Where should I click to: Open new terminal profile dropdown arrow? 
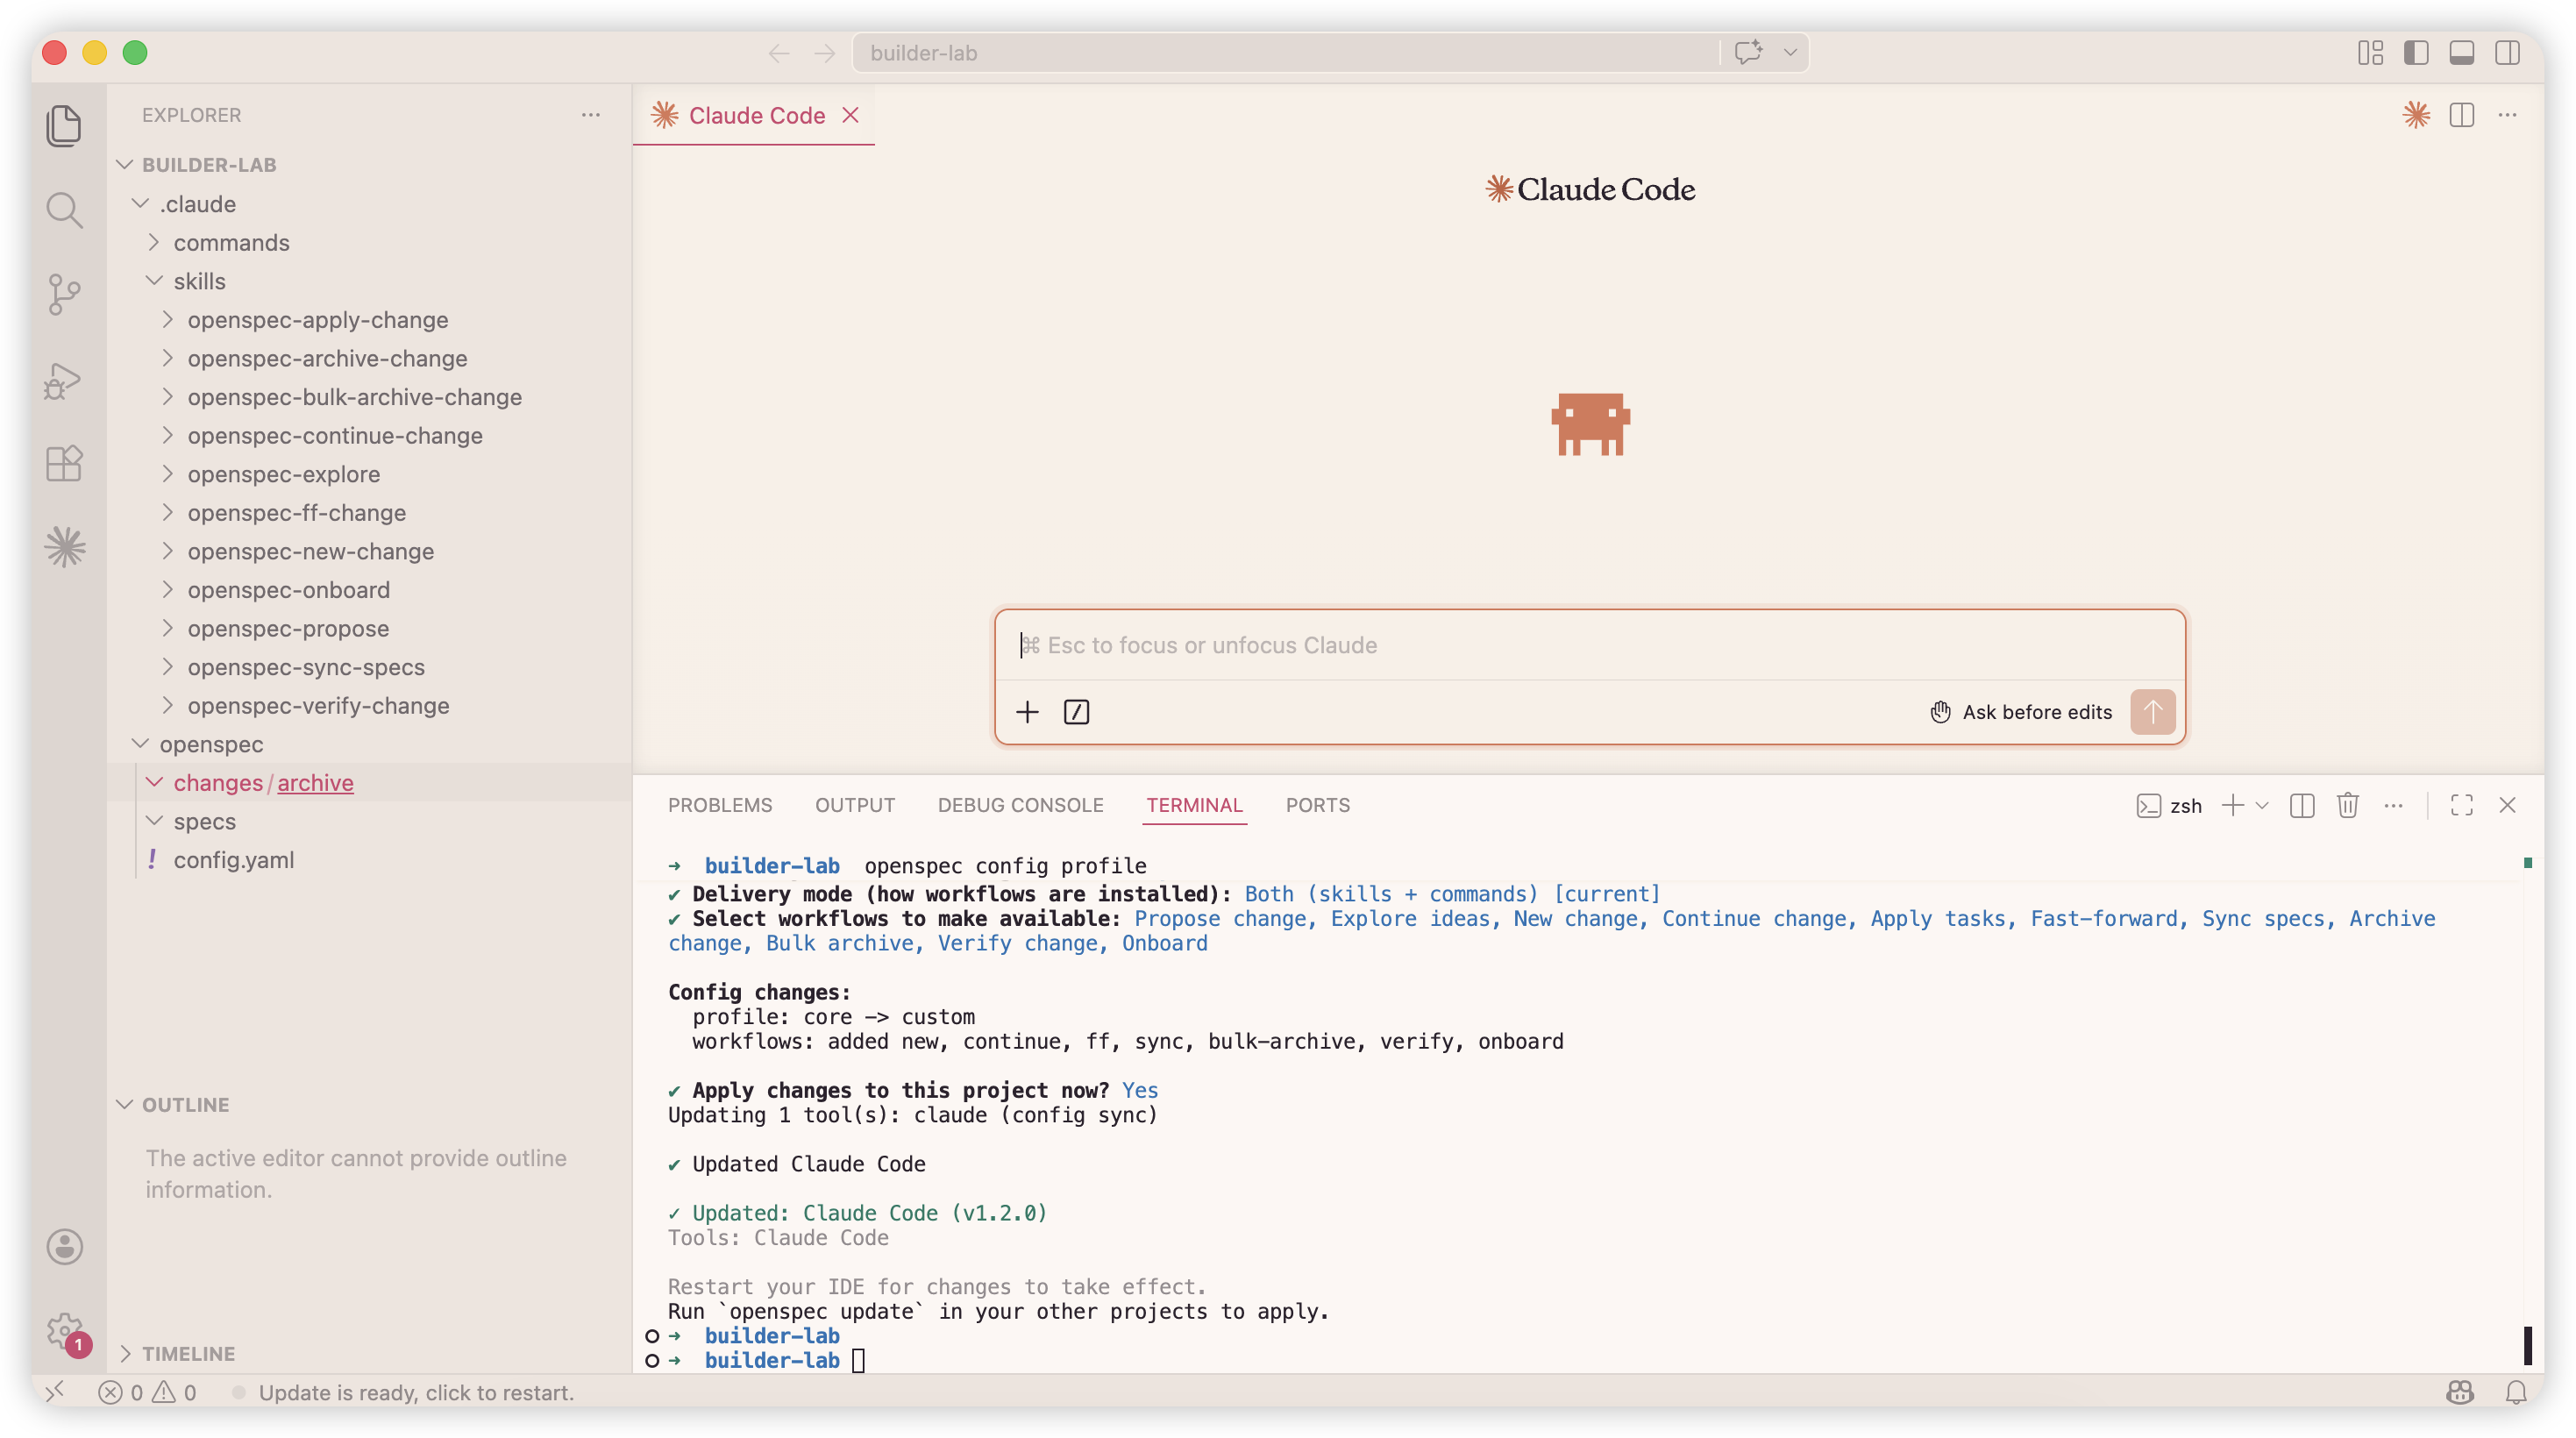click(2262, 805)
